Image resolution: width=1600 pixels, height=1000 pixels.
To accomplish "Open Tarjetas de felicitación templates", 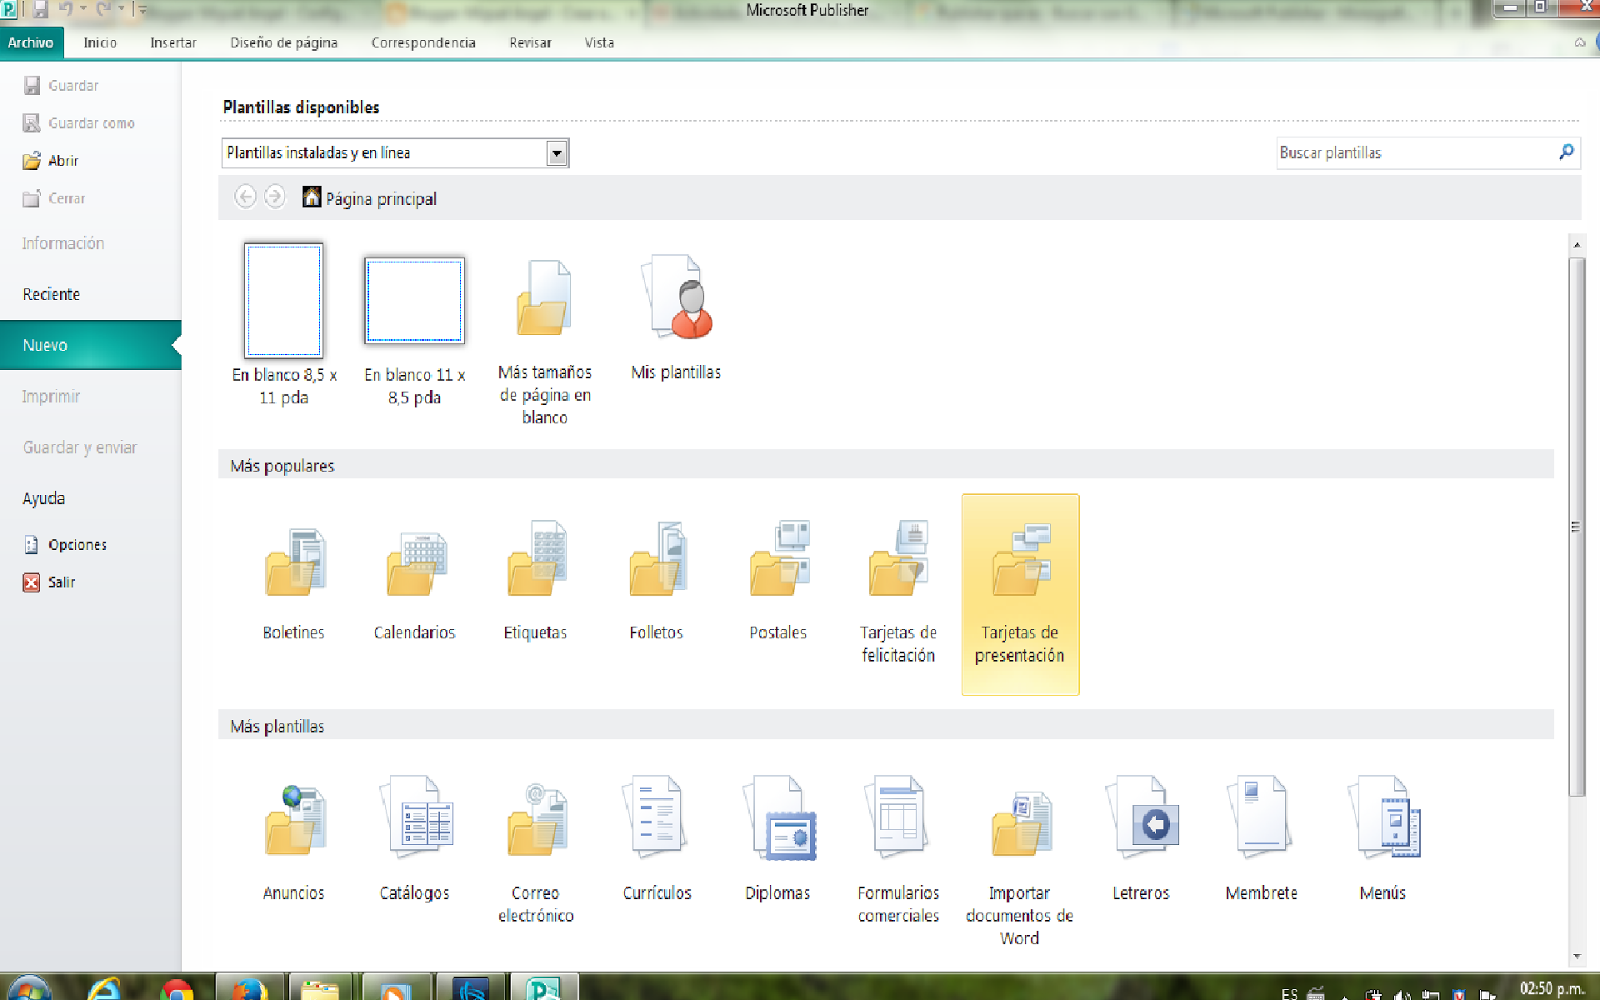I will tap(899, 592).
